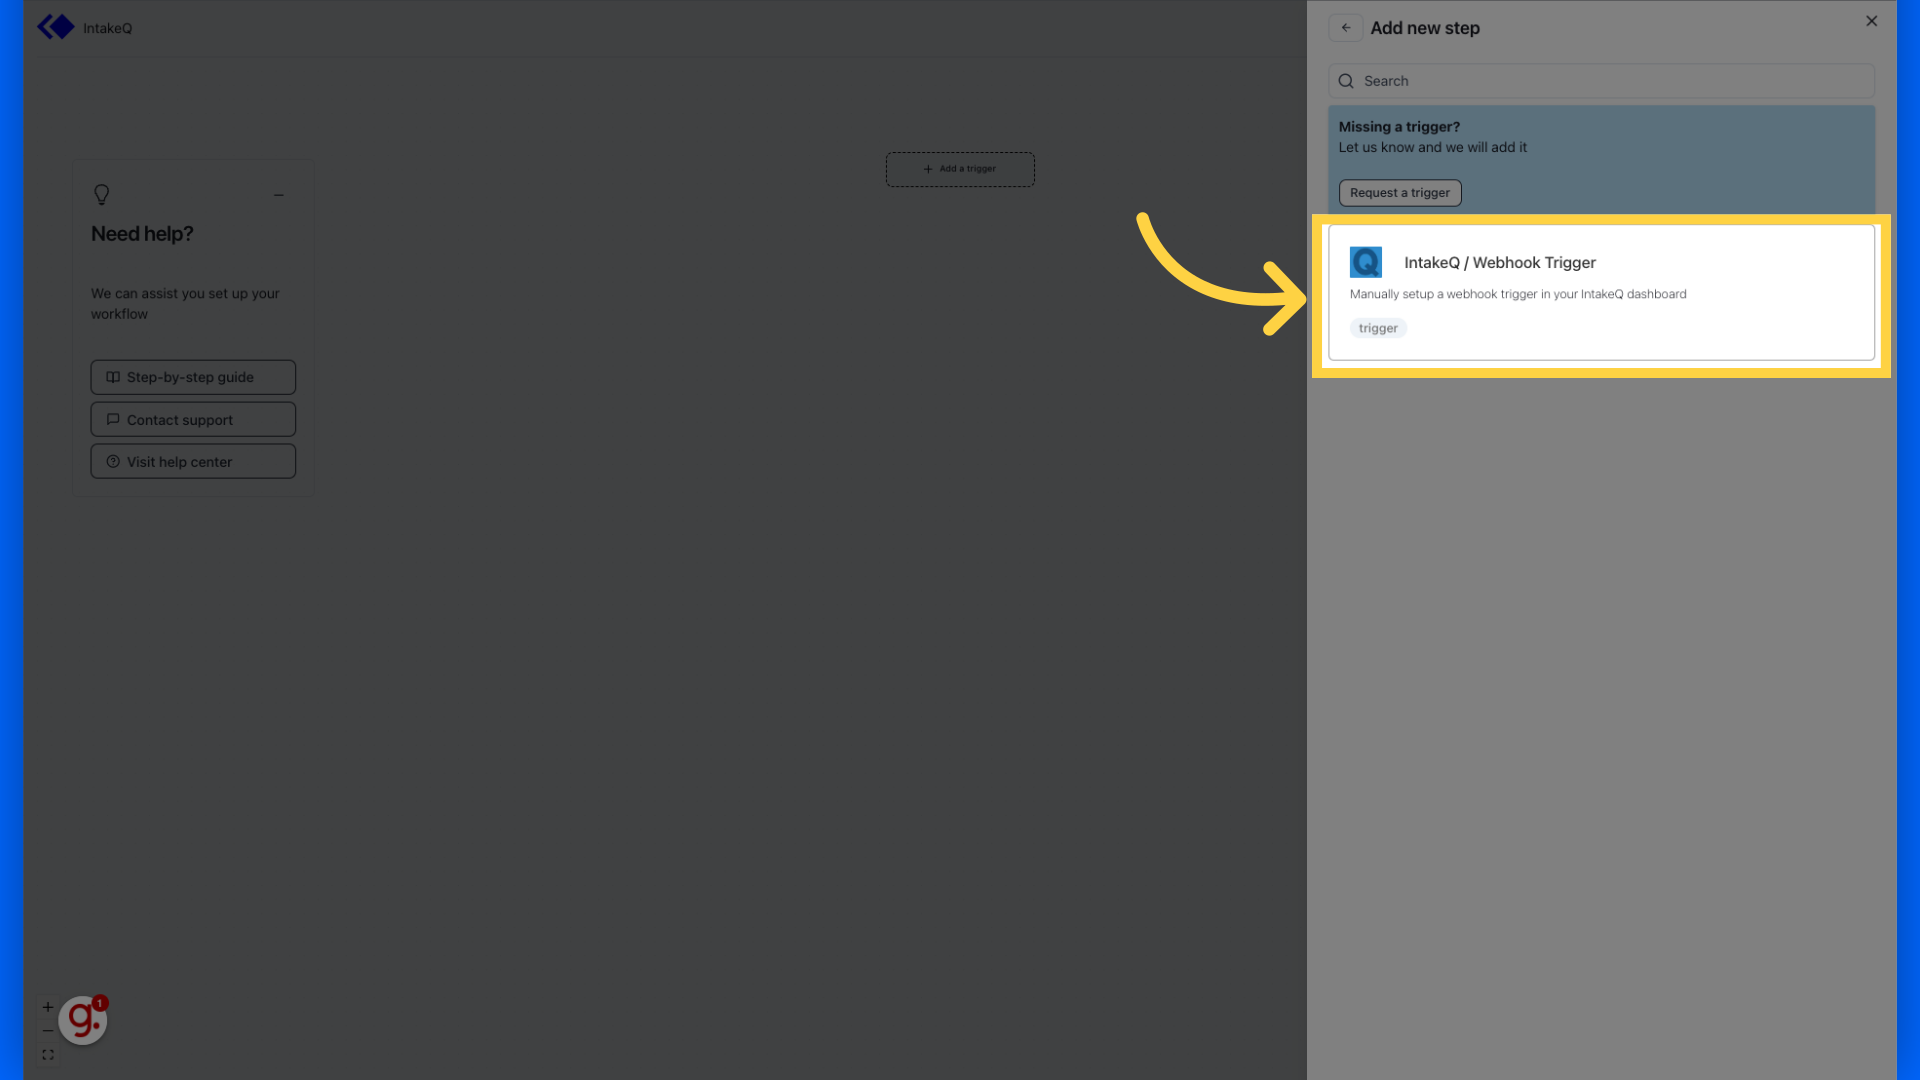Click the 'trigger' tag on the webhook card
This screenshot has height=1080, width=1920.
(1377, 327)
